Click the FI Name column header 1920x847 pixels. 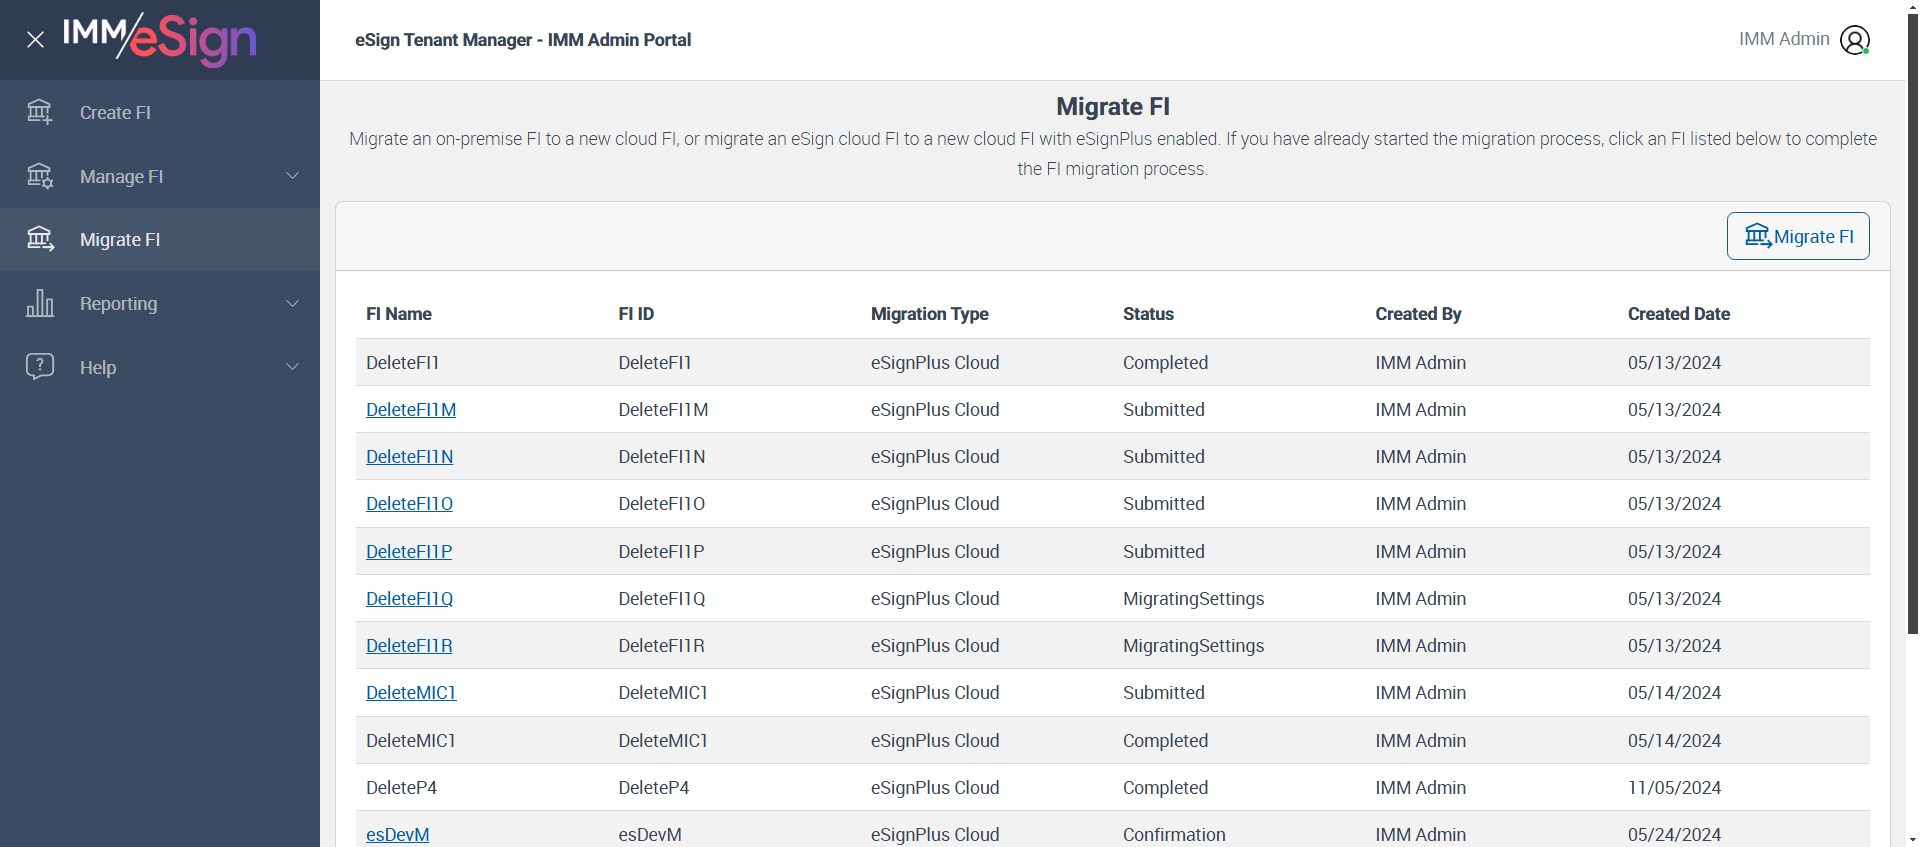[x=399, y=314]
